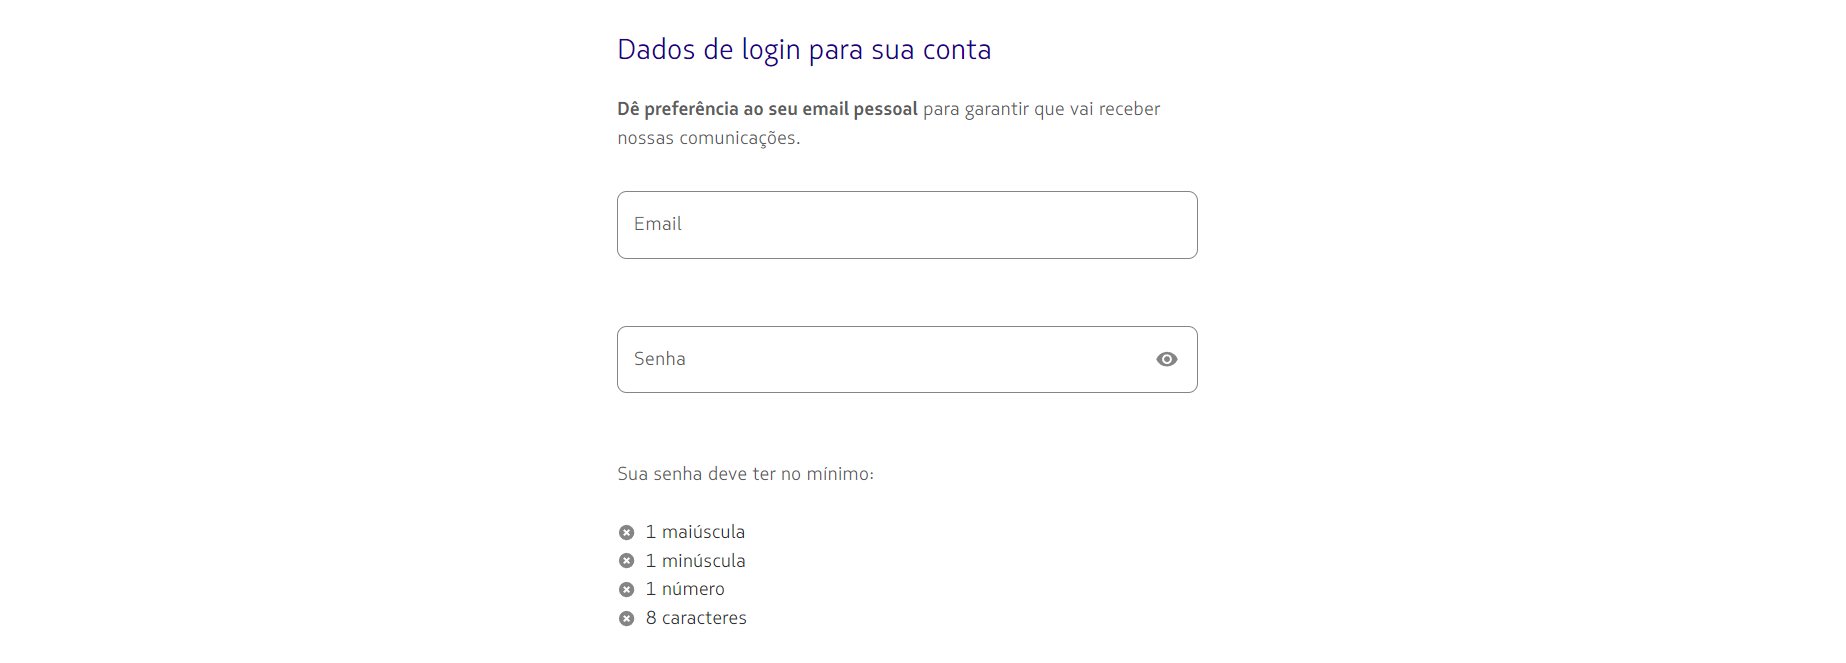Click the X icon beside 1 minúscula
The height and width of the screenshot is (663, 1846).
click(626, 561)
